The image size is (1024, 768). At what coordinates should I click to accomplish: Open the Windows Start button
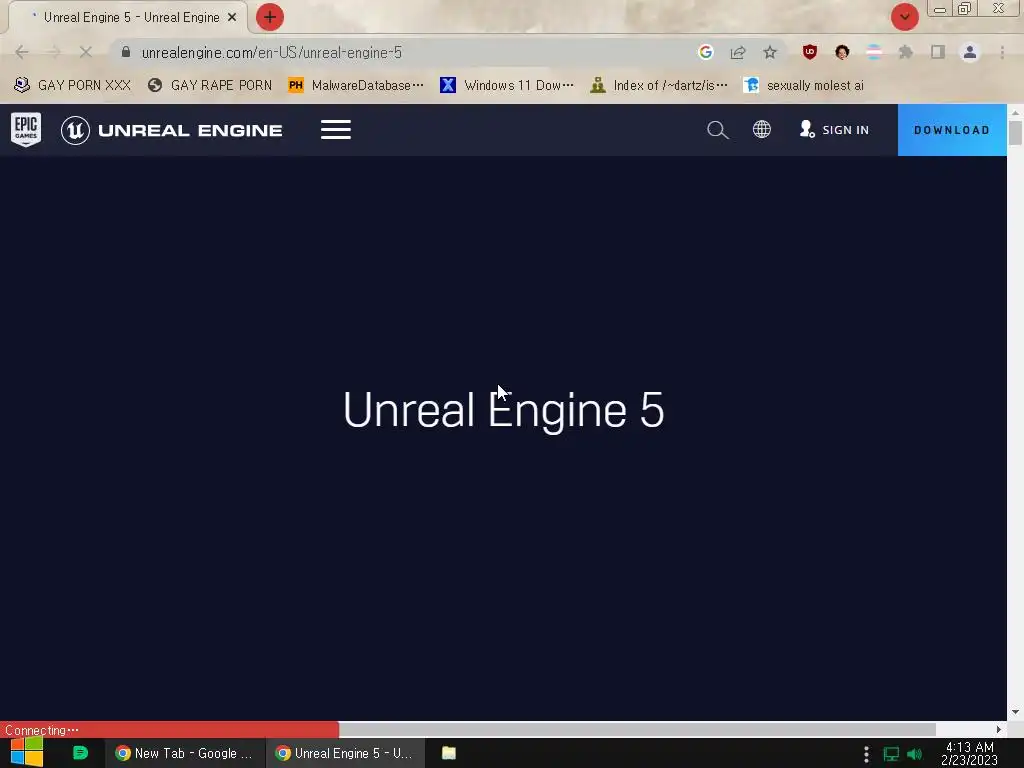pyautogui.click(x=27, y=753)
